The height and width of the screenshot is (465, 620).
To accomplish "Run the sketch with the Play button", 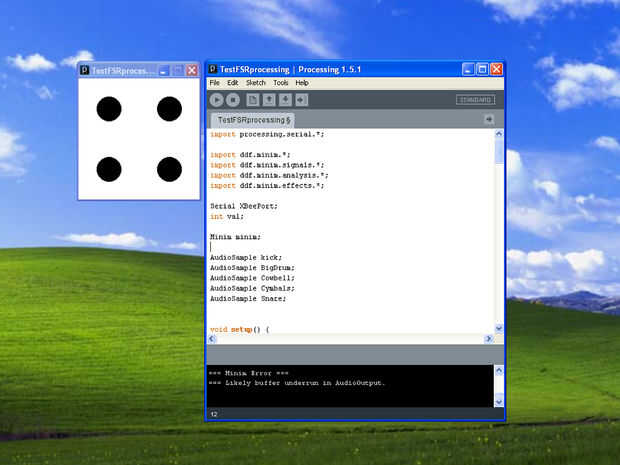I will pos(216,100).
